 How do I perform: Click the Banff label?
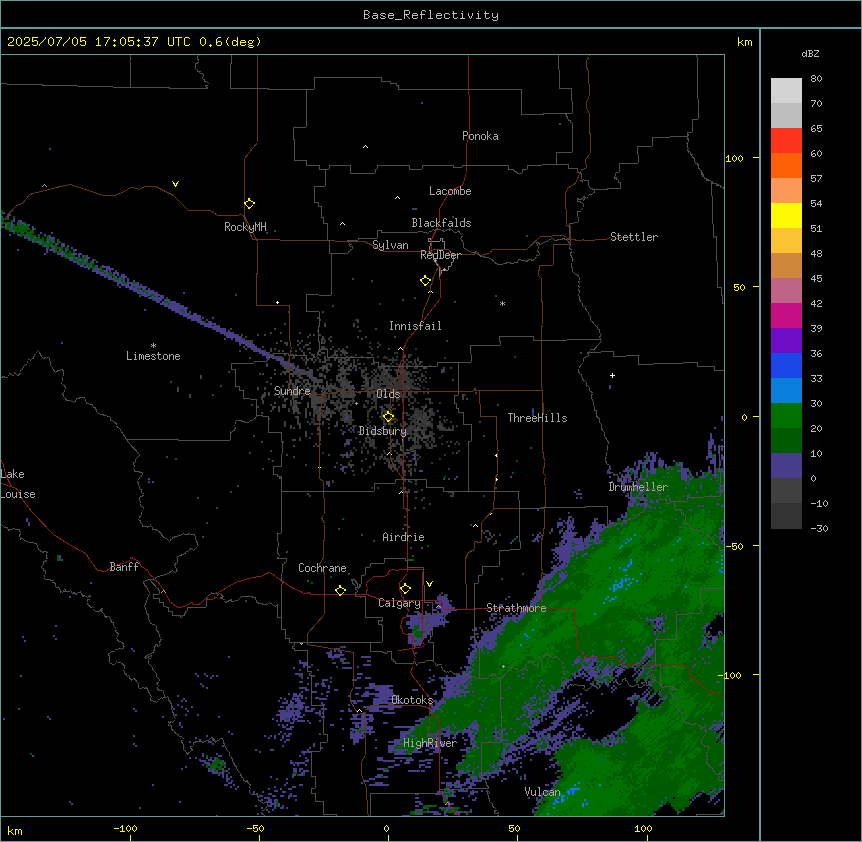click(124, 567)
